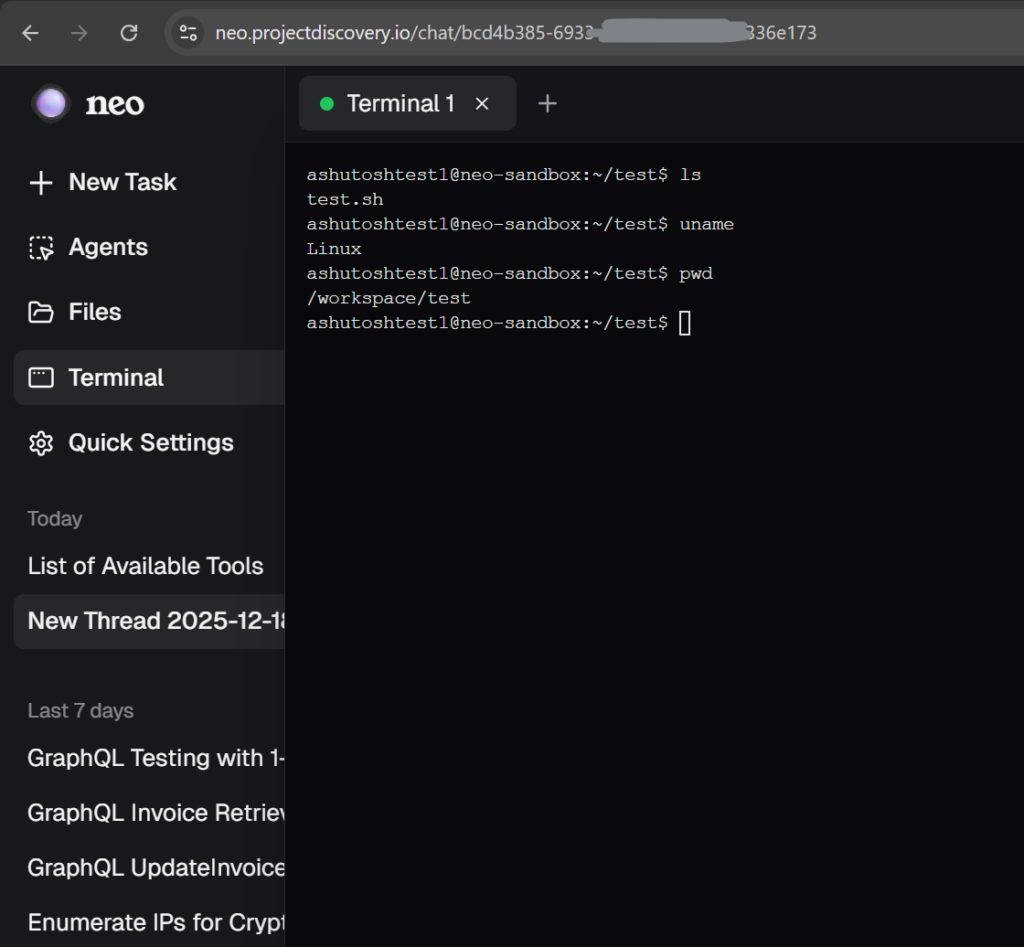Viewport: 1024px width, 947px height.
Task: Select the Terminal sidebar menu item
Action: 116,378
